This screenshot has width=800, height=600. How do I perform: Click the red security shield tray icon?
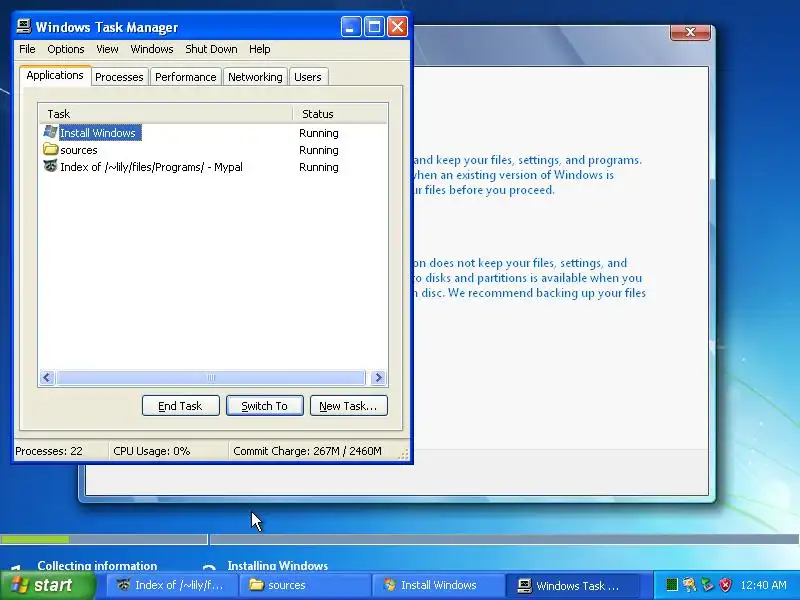[726, 585]
